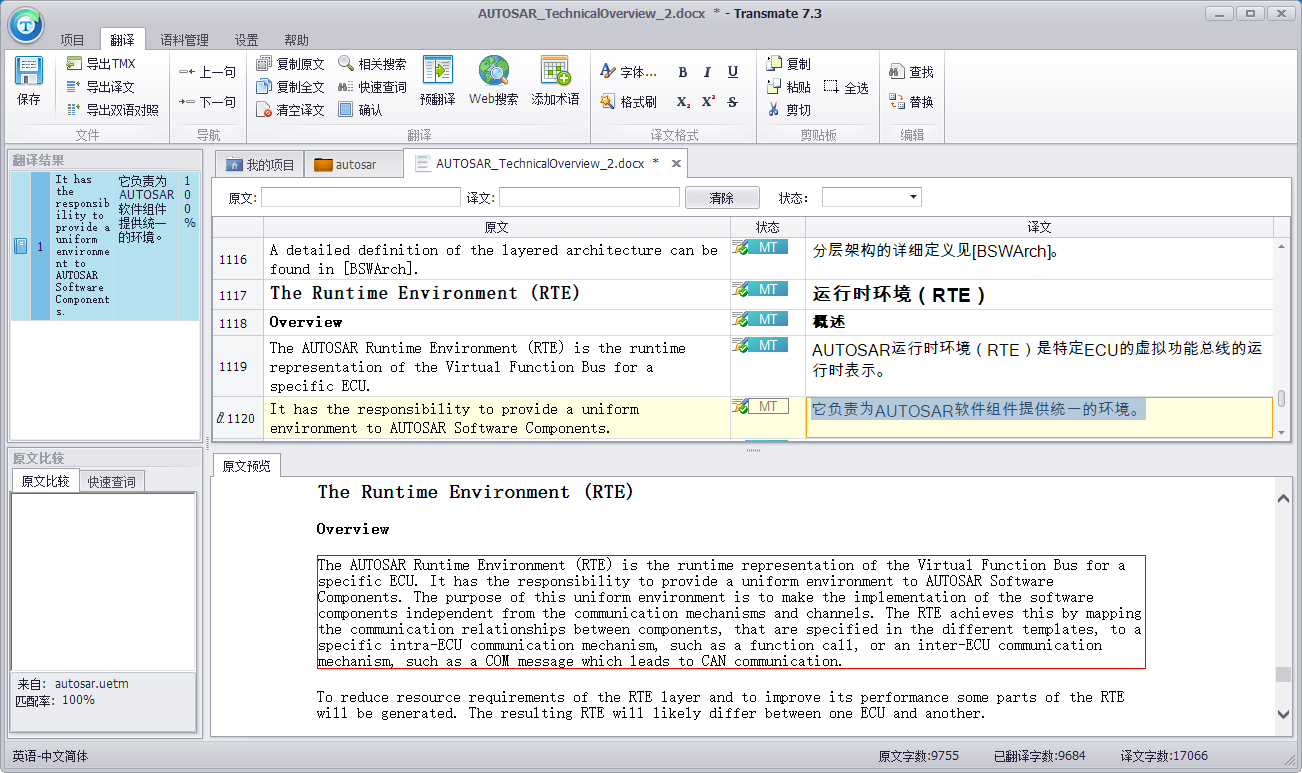The image size is (1302, 773).
Task: Toggle superscript formatting
Action: tap(708, 102)
